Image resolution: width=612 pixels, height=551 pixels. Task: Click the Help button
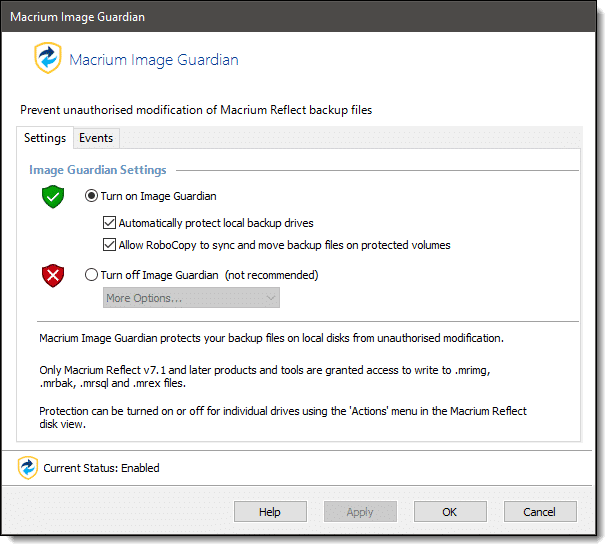pyautogui.click(x=270, y=512)
